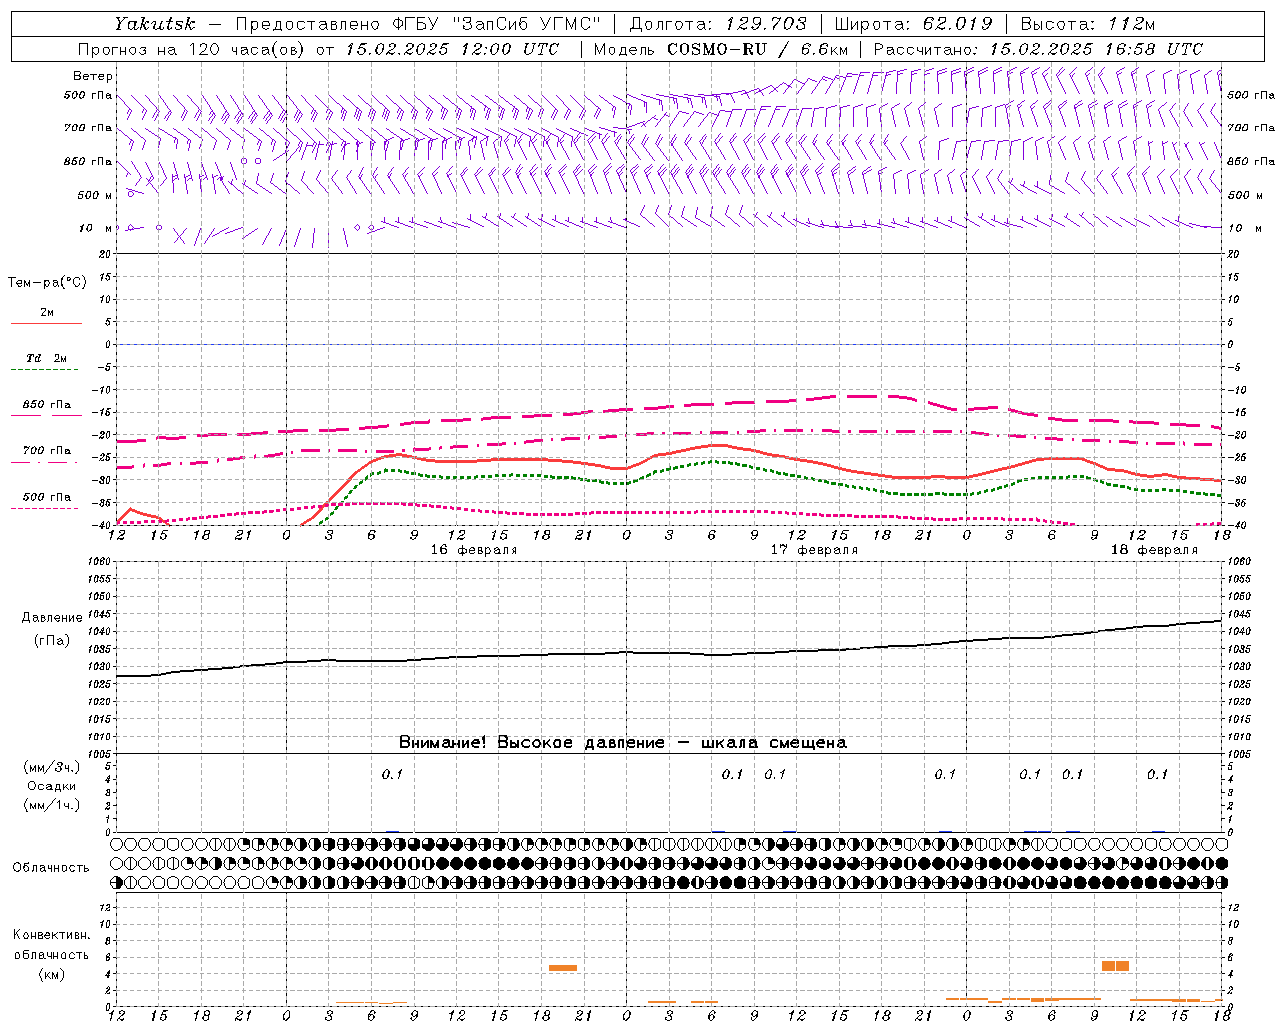Image resolution: width=1280 pixels, height=1024 pixels.
Task: Click the 'Широта: 62.019' value
Action: 913,23
